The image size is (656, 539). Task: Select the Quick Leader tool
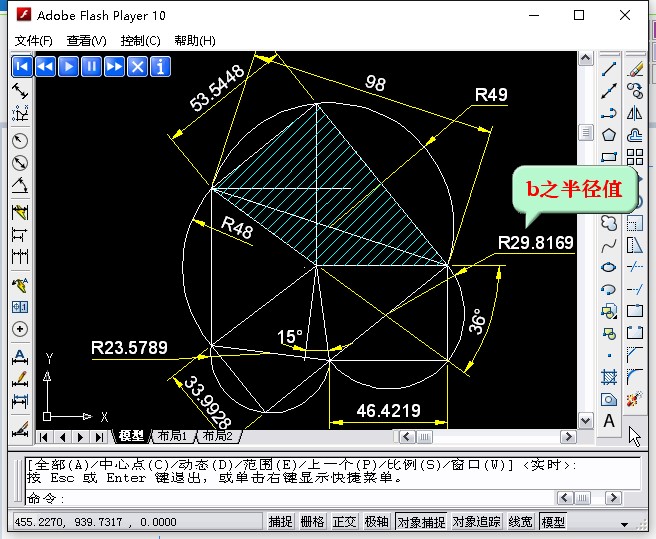coord(20,285)
